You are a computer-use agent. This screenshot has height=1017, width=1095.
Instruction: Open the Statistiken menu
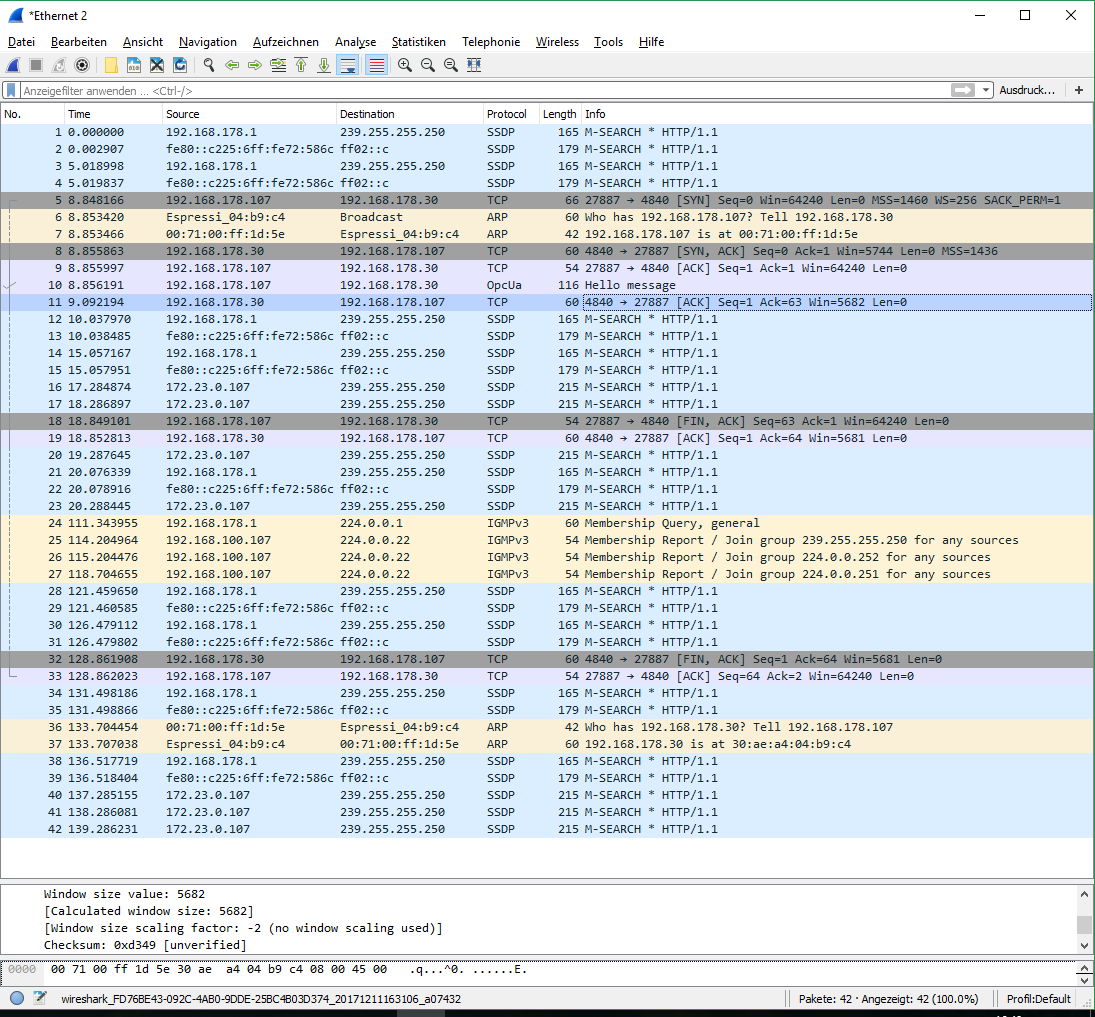[418, 42]
